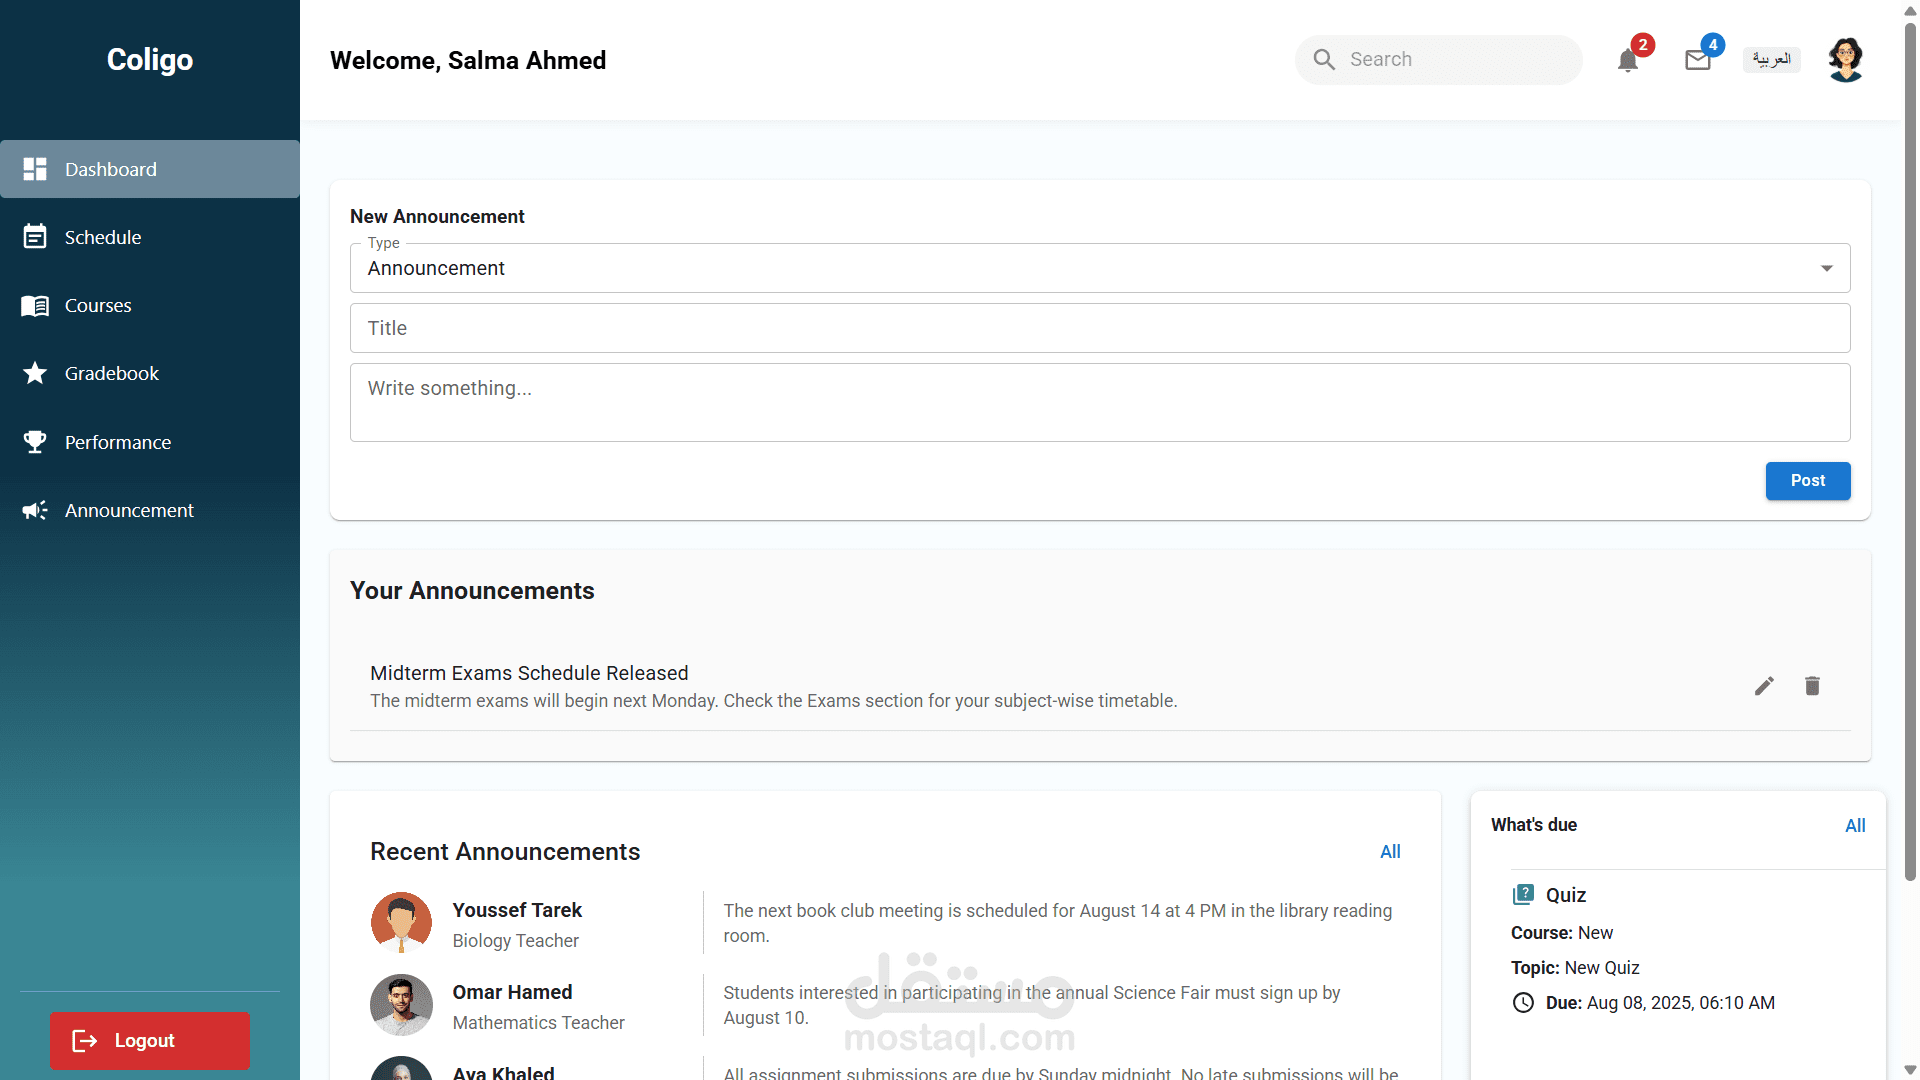Screen dimensions: 1920x1080
Task: Expand the announcement Type dropdown
Action: (x=1098, y=268)
